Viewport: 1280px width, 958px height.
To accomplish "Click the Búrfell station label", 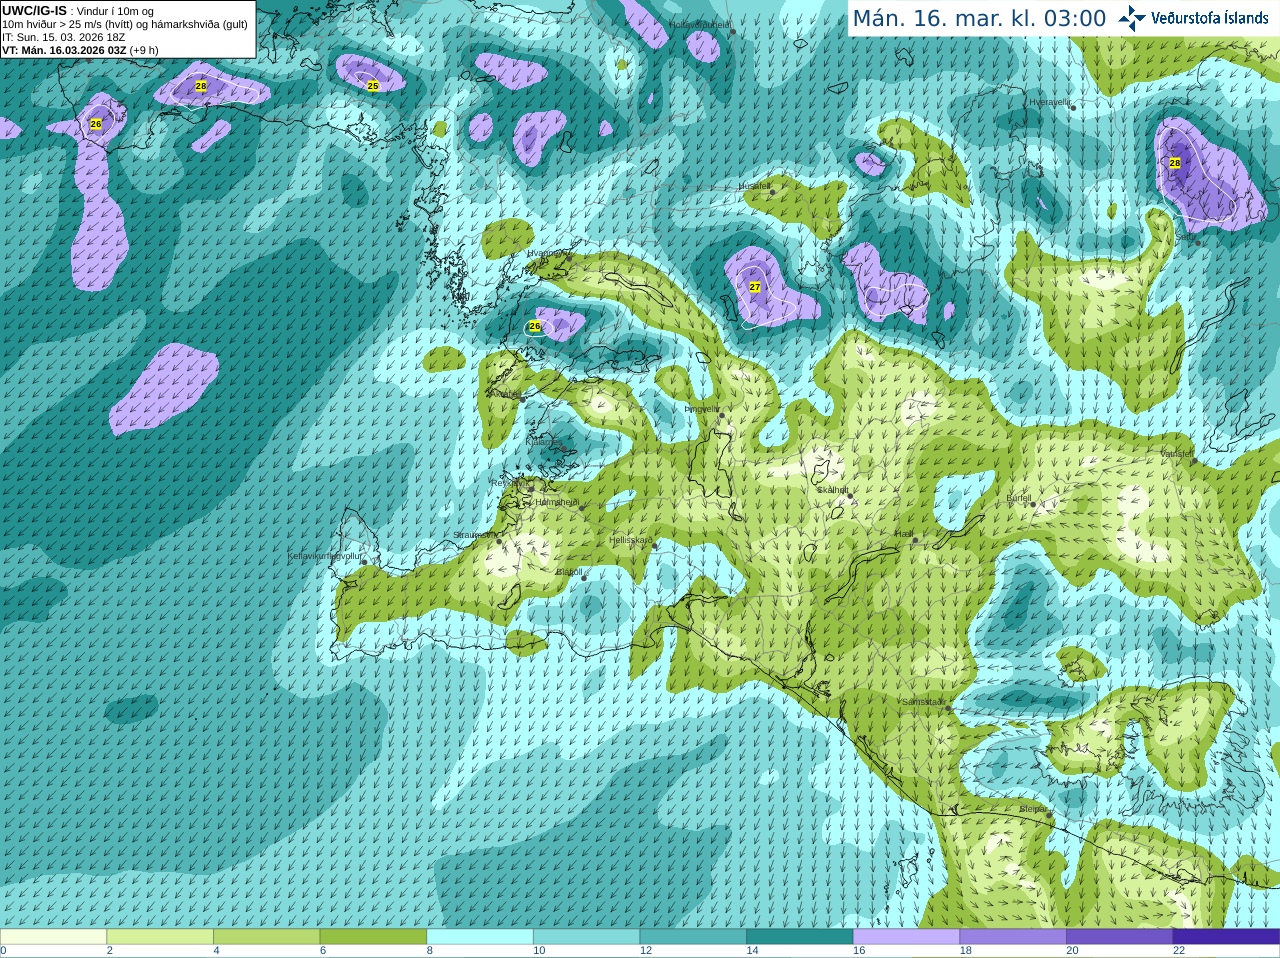I will point(1019,498).
